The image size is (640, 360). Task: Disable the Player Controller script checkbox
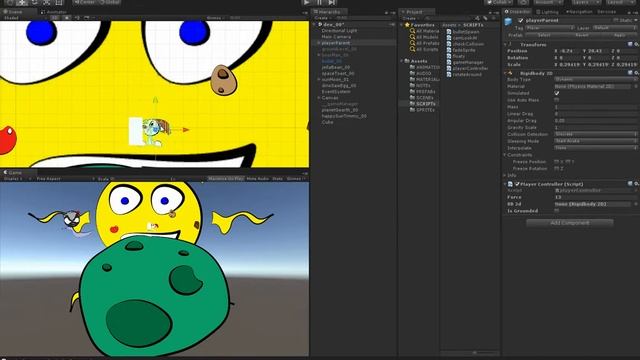tap(517, 184)
